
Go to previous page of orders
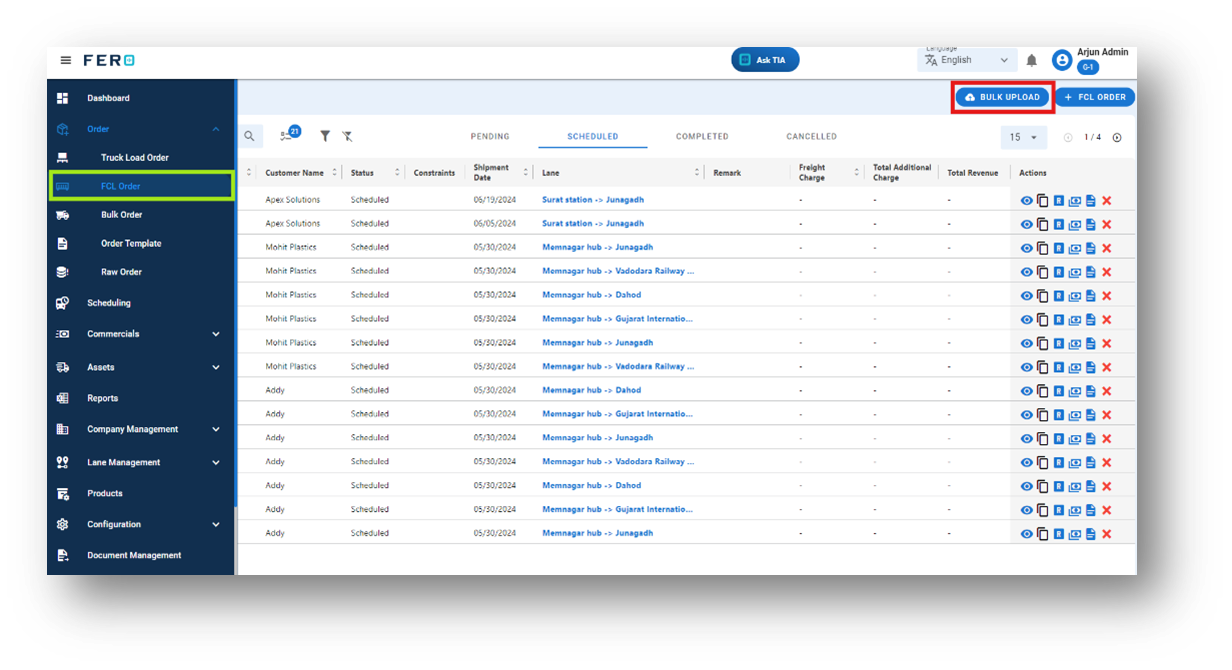pos(1068,138)
